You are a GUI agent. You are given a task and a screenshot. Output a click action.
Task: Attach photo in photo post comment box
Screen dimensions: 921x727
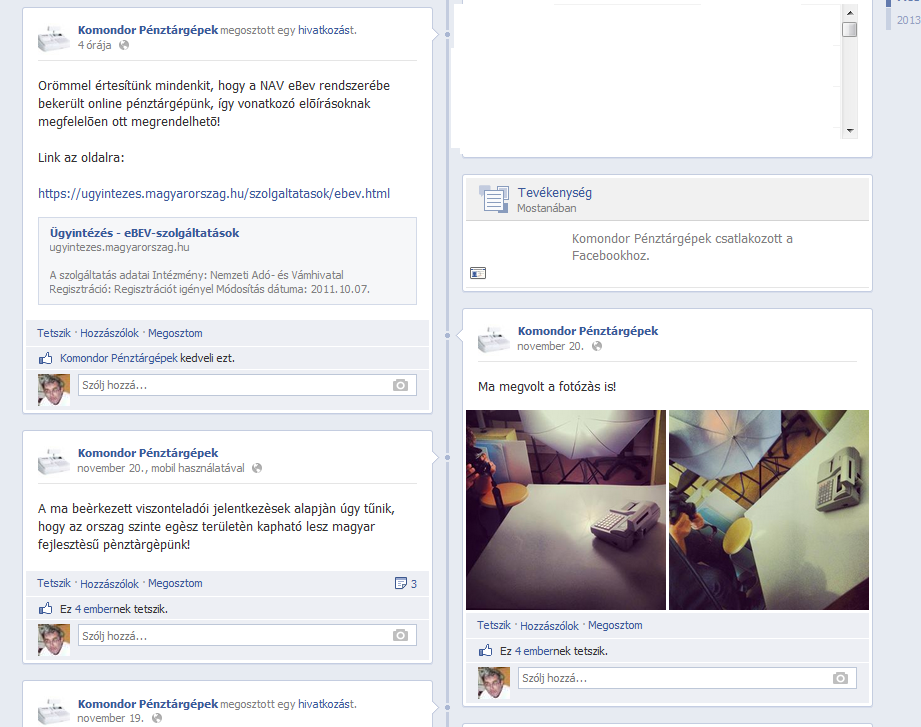(x=841, y=678)
